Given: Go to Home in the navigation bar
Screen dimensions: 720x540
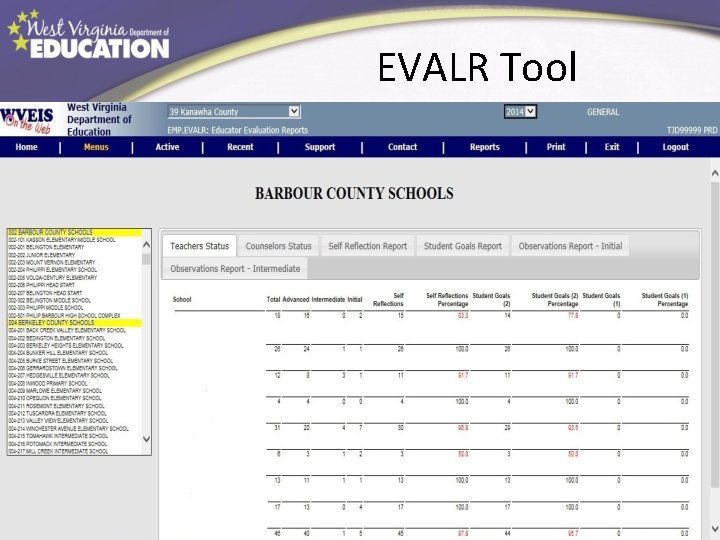Looking at the screenshot, I should pyautogui.click(x=27, y=147).
